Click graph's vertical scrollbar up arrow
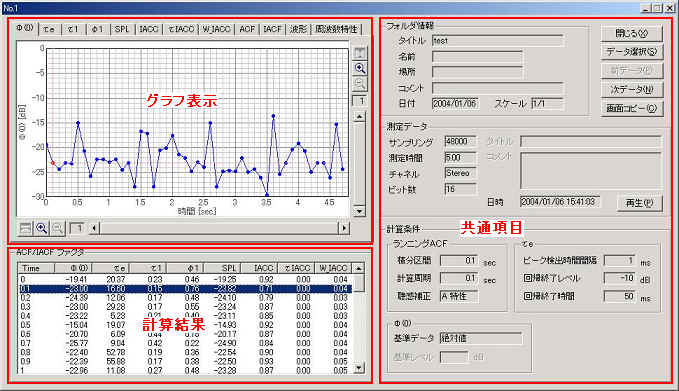The width and height of the screenshot is (679, 391). pos(359,116)
